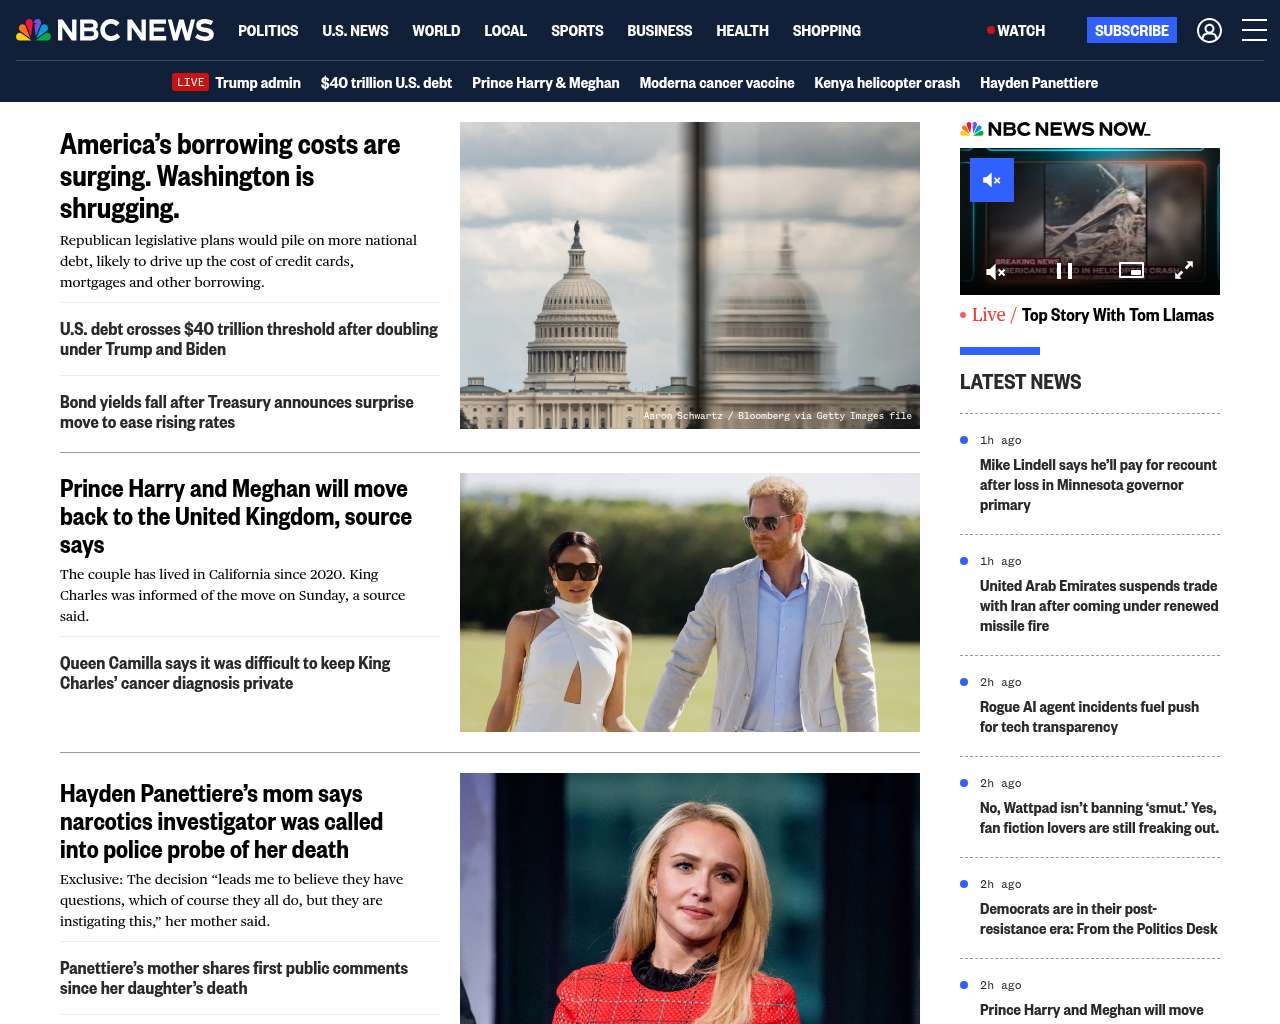Viewport: 1280px width, 1024px height.
Task: Open the Moderna cancer vaccine topic
Action: point(717,83)
